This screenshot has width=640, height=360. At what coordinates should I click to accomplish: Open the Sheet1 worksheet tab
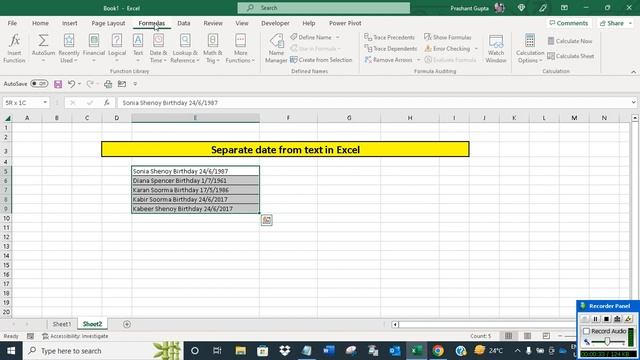click(x=62, y=324)
